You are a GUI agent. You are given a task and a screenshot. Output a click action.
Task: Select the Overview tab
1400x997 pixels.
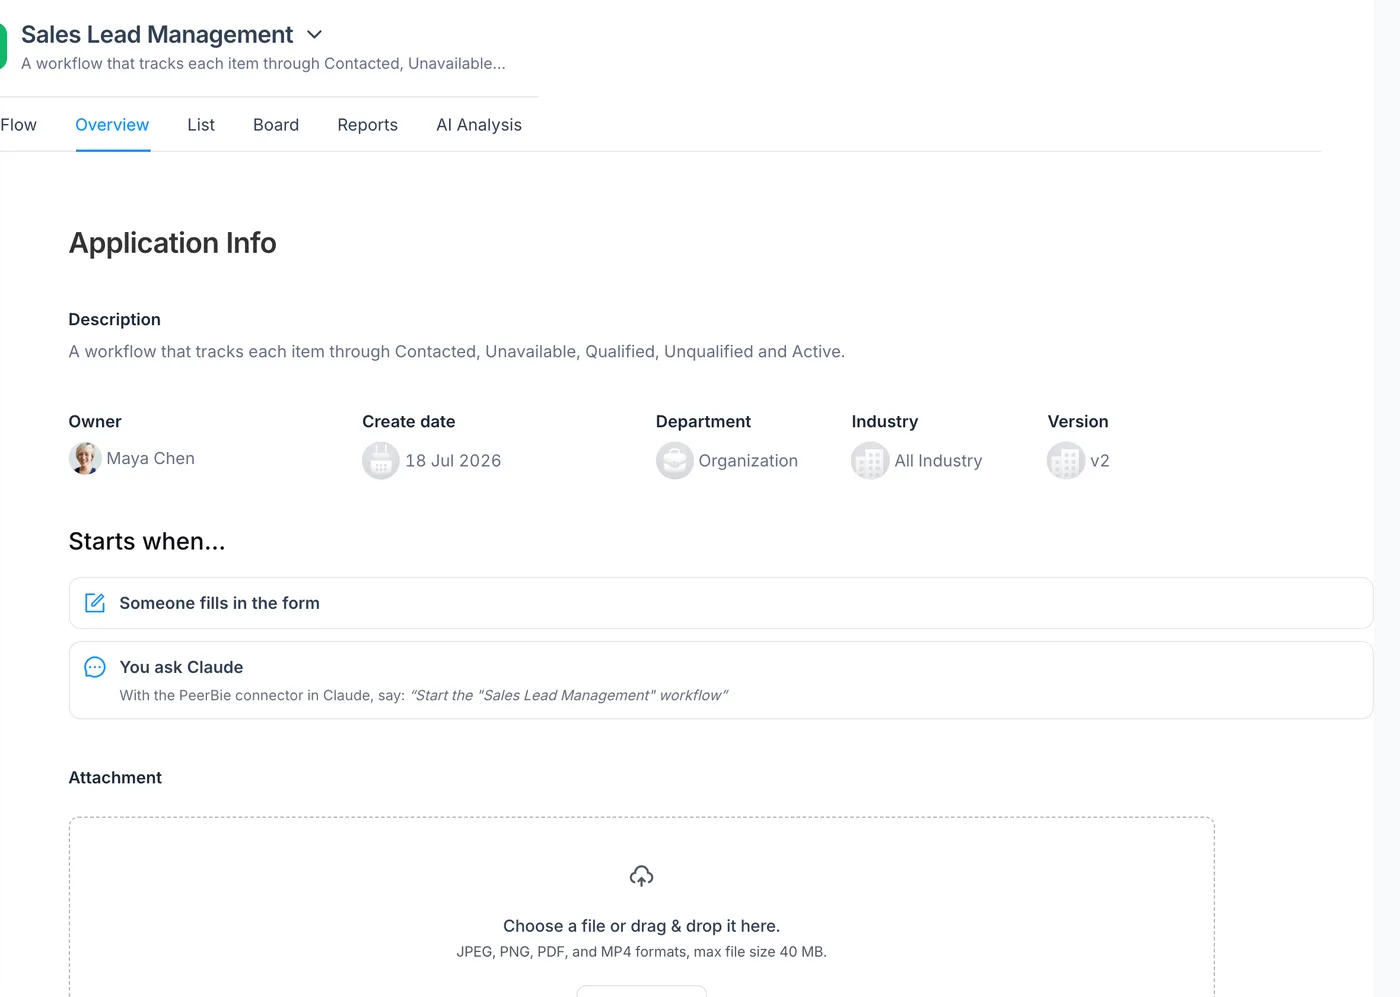coord(112,125)
